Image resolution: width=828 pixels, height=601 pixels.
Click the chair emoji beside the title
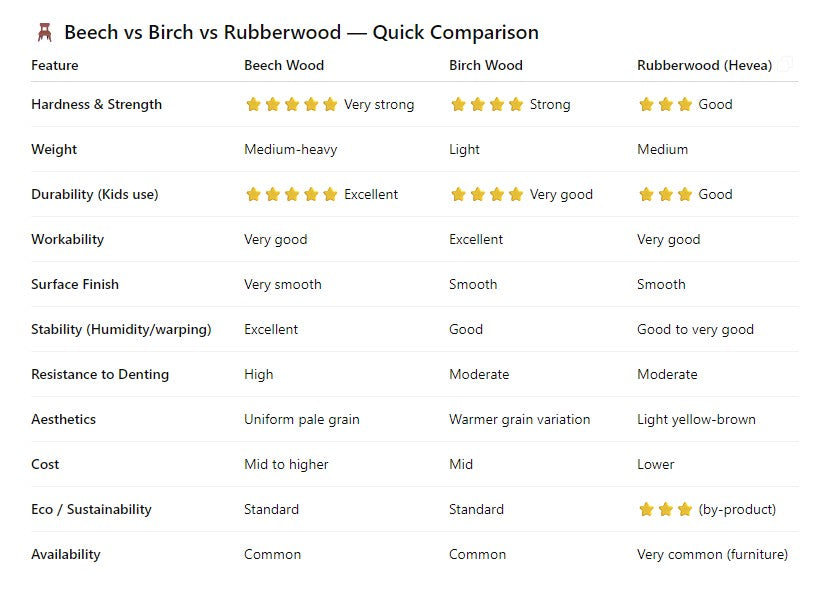pyautogui.click(x=44, y=33)
